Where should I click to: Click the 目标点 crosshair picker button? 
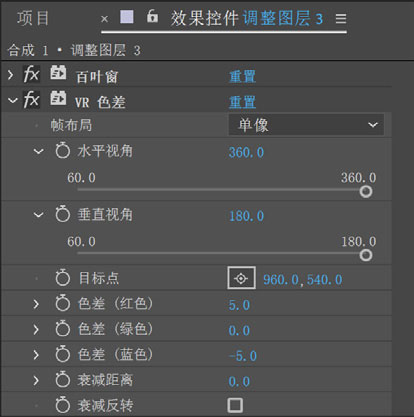coord(241,278)
